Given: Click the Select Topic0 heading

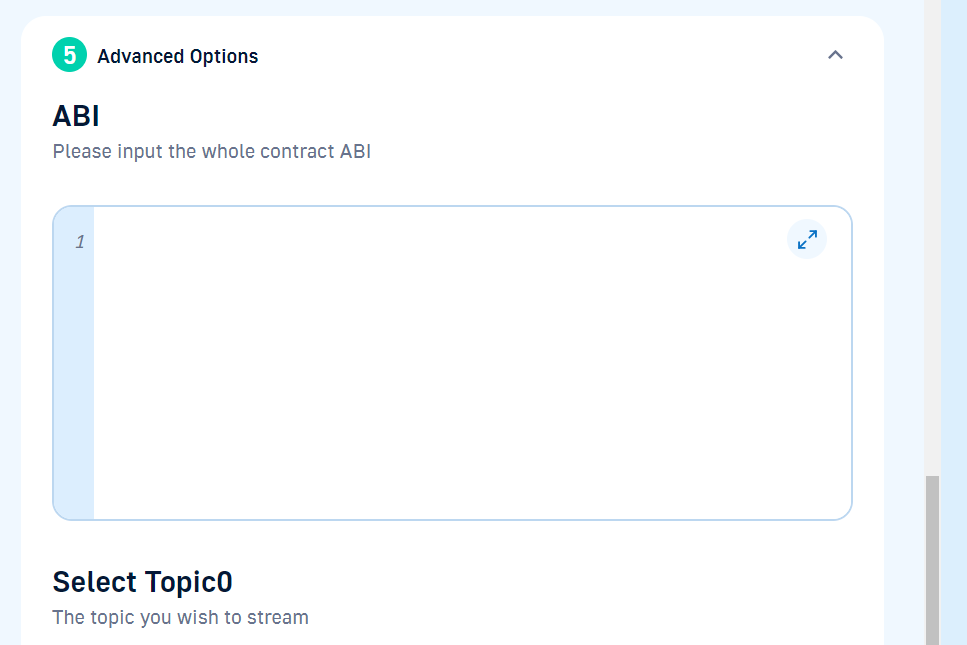Looking at the screenshot, I should [x=142, y=582].
